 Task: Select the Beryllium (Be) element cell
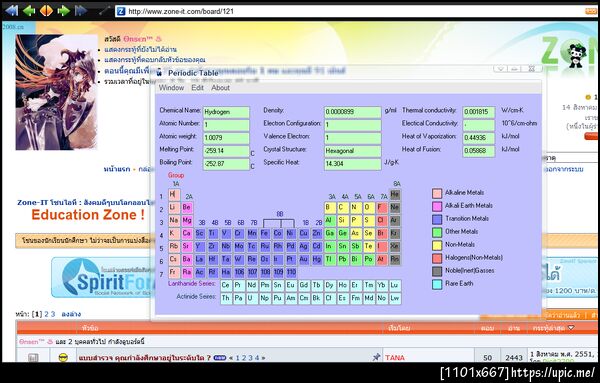[x=187, y=207]
